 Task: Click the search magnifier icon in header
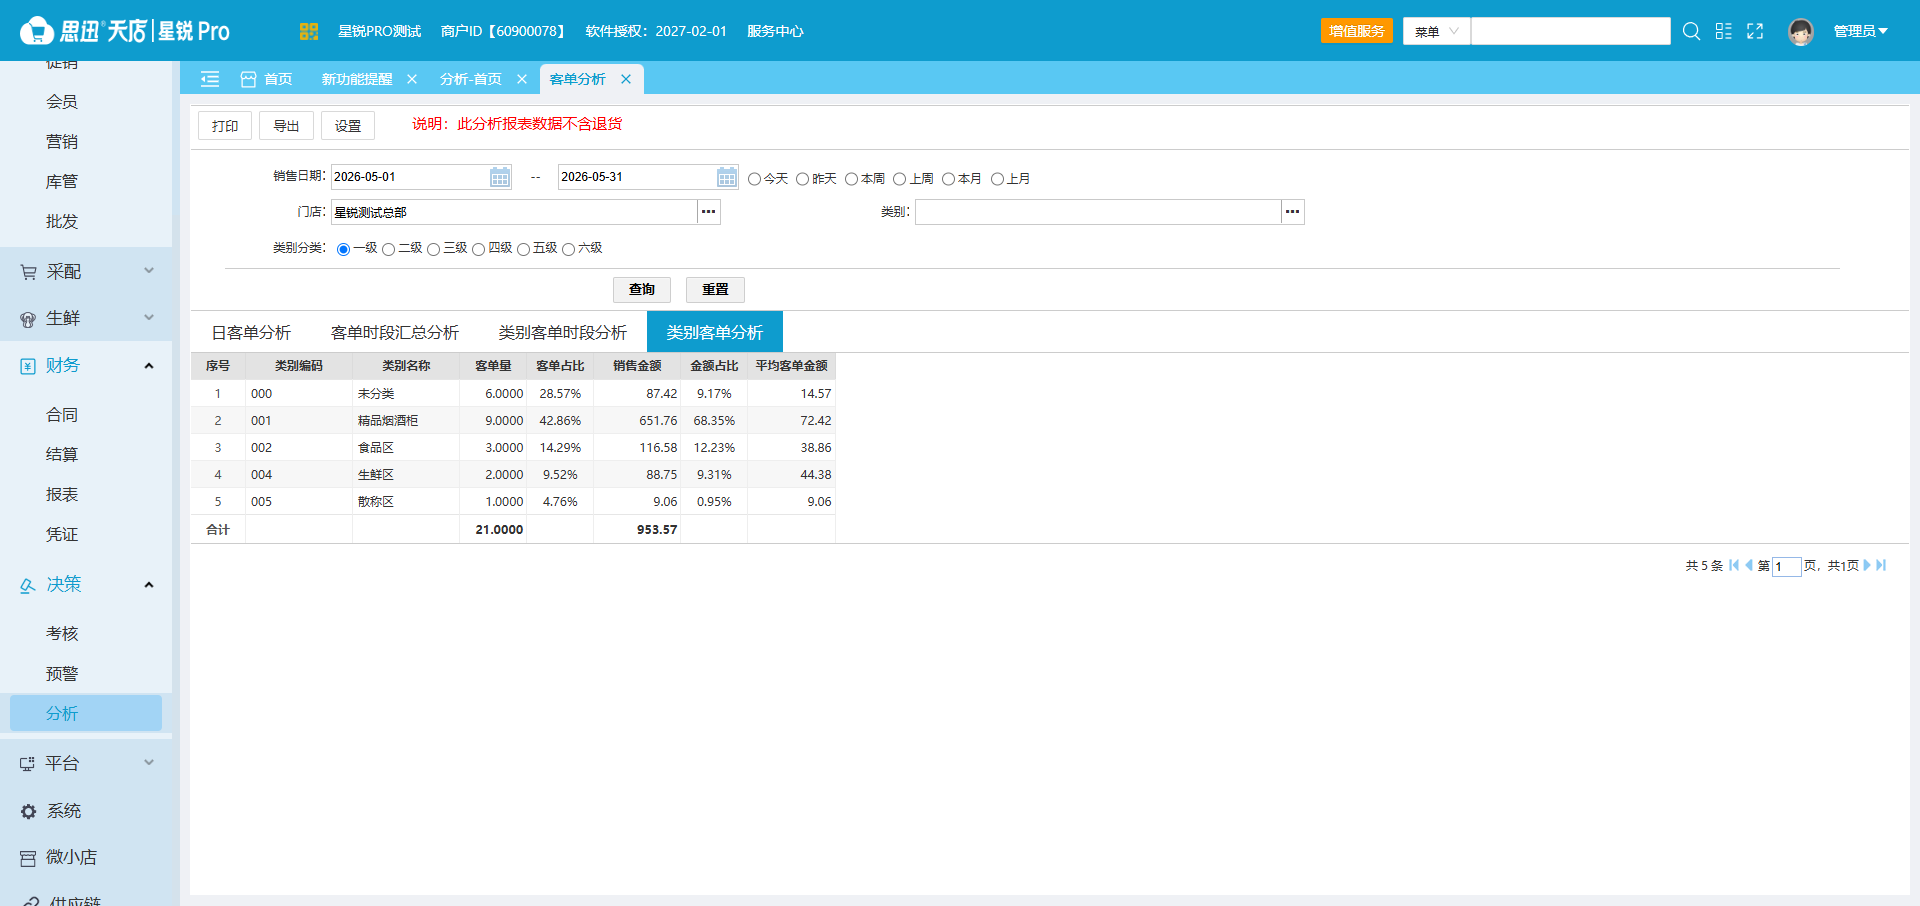1691,31
